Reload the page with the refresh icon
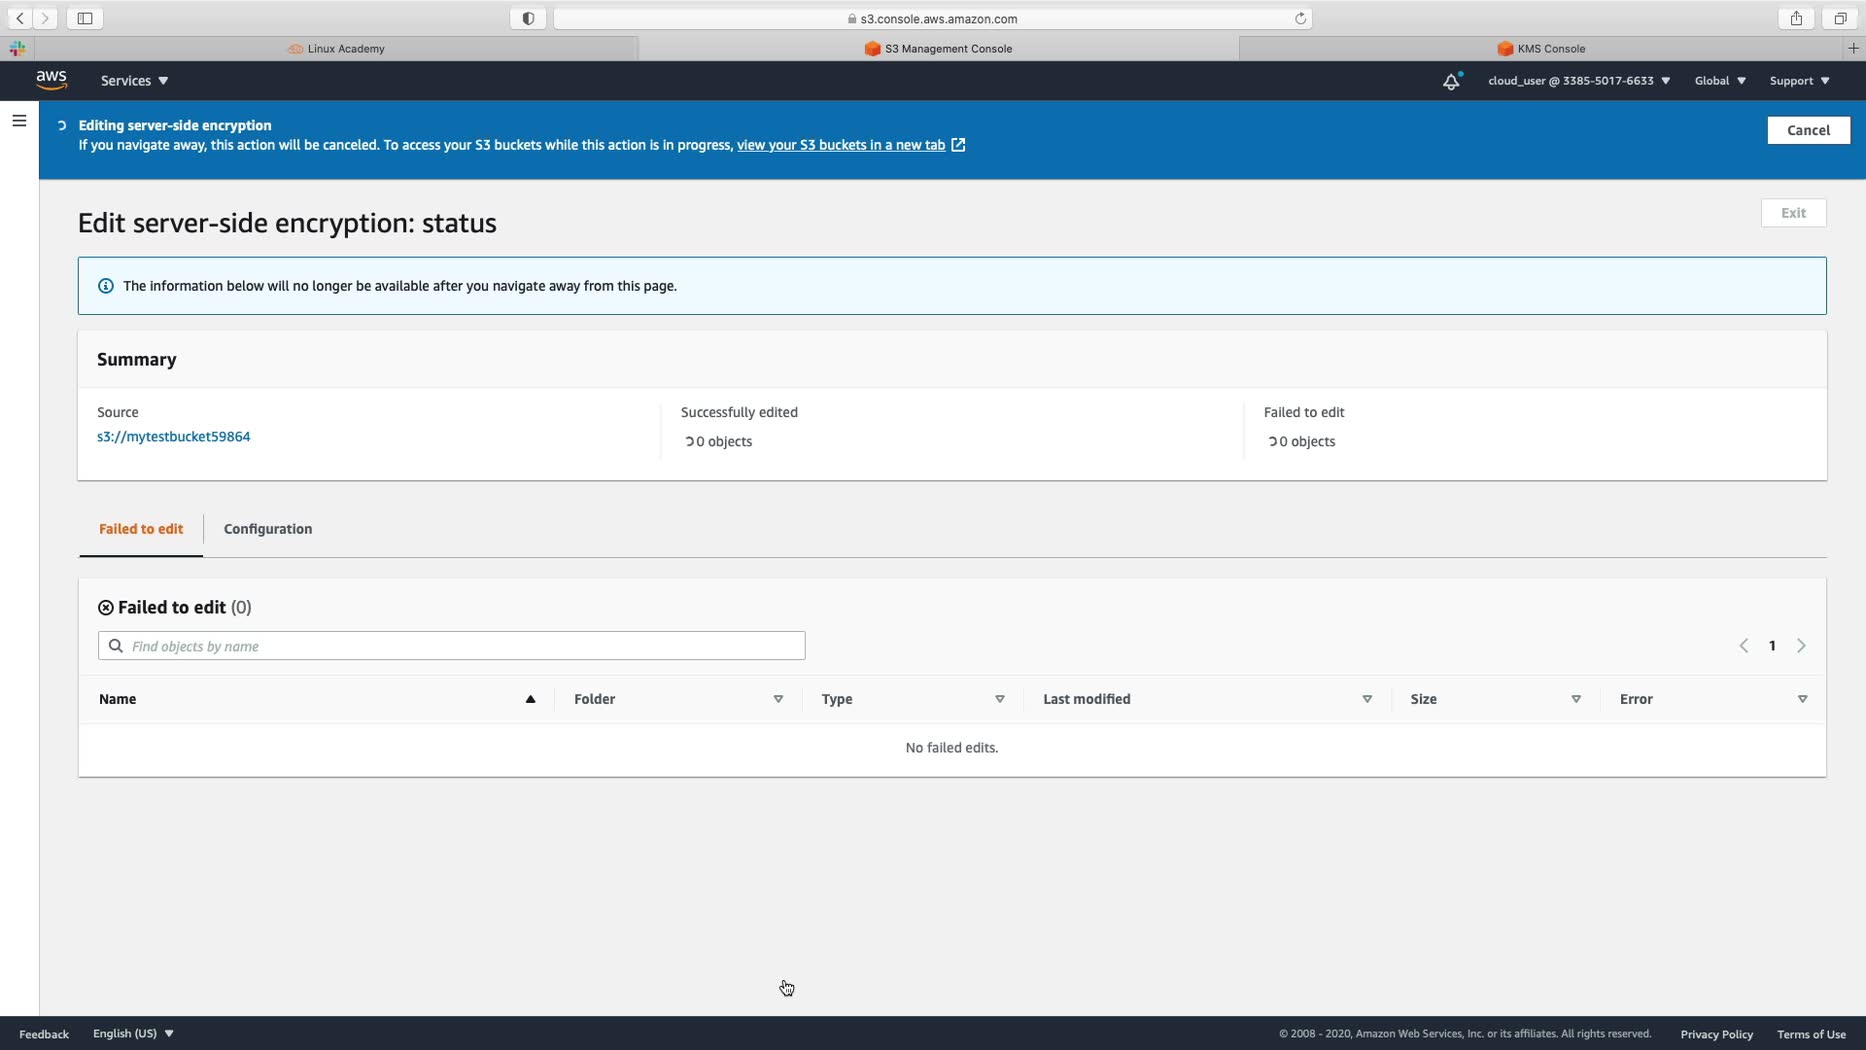 pyautogui.click(x=1300, y=18)
